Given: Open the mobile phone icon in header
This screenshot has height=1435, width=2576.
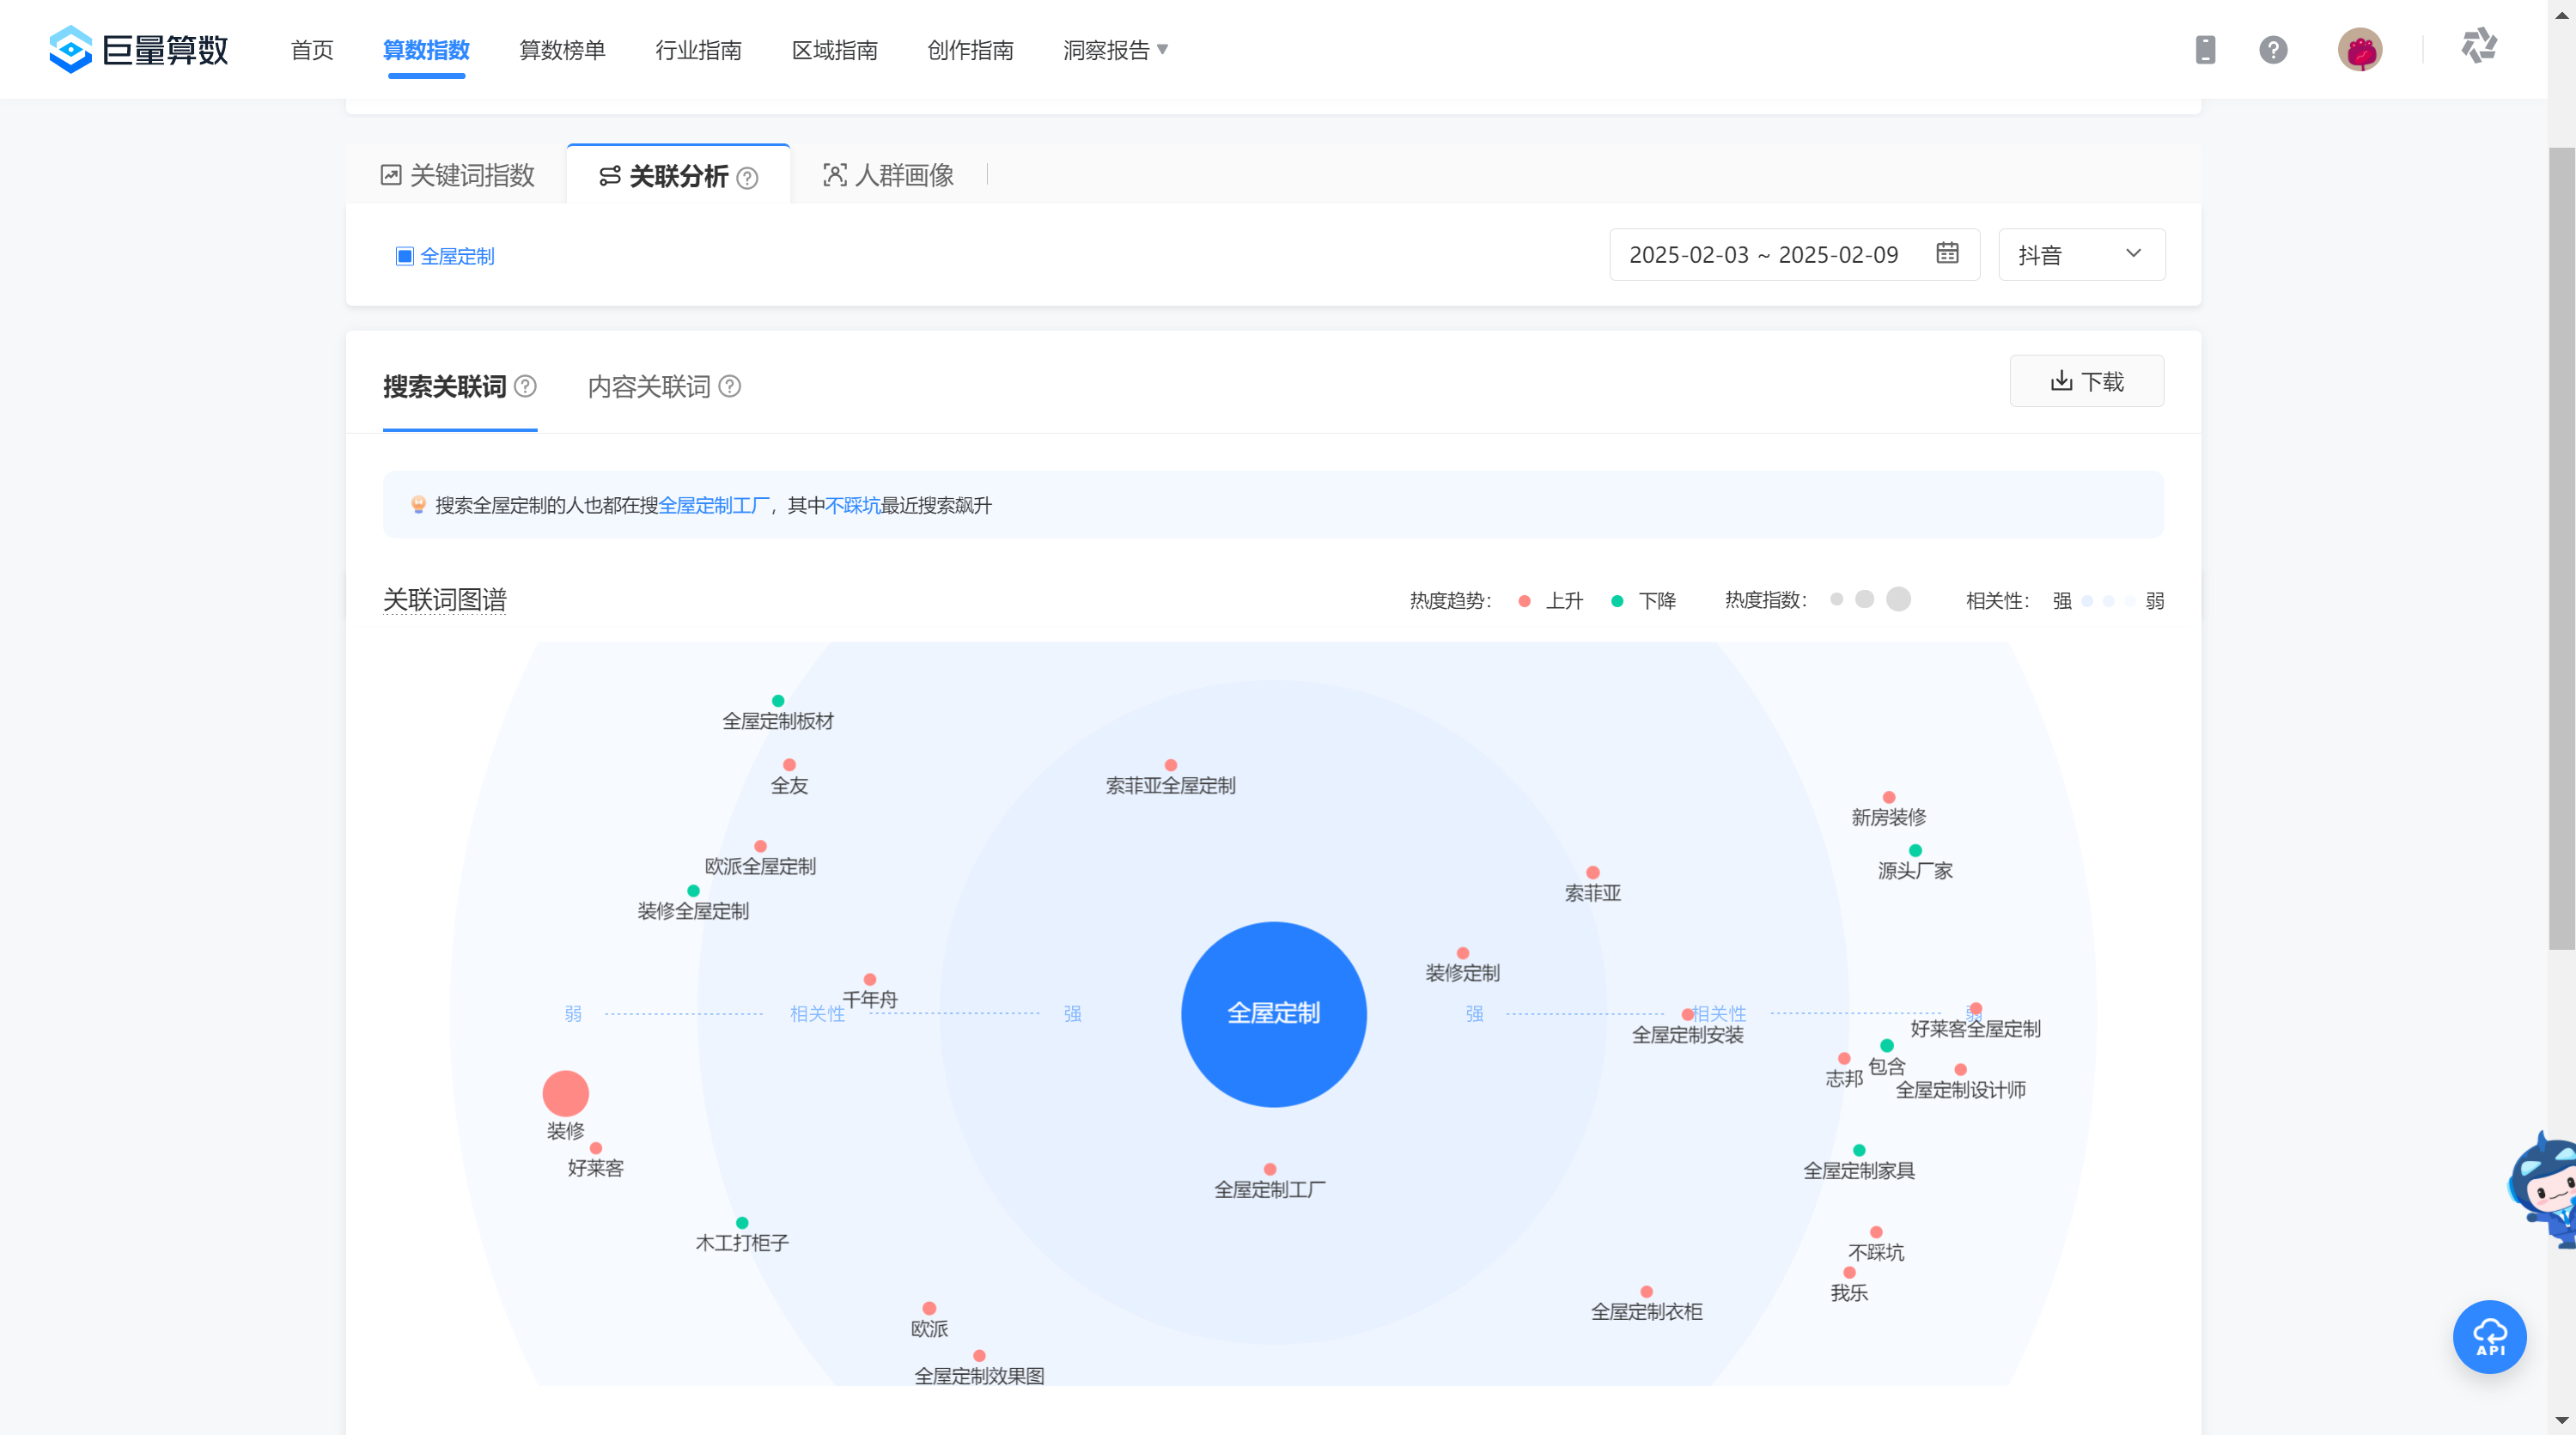Looking at the screenshot, I should (x=2205, y=49).
